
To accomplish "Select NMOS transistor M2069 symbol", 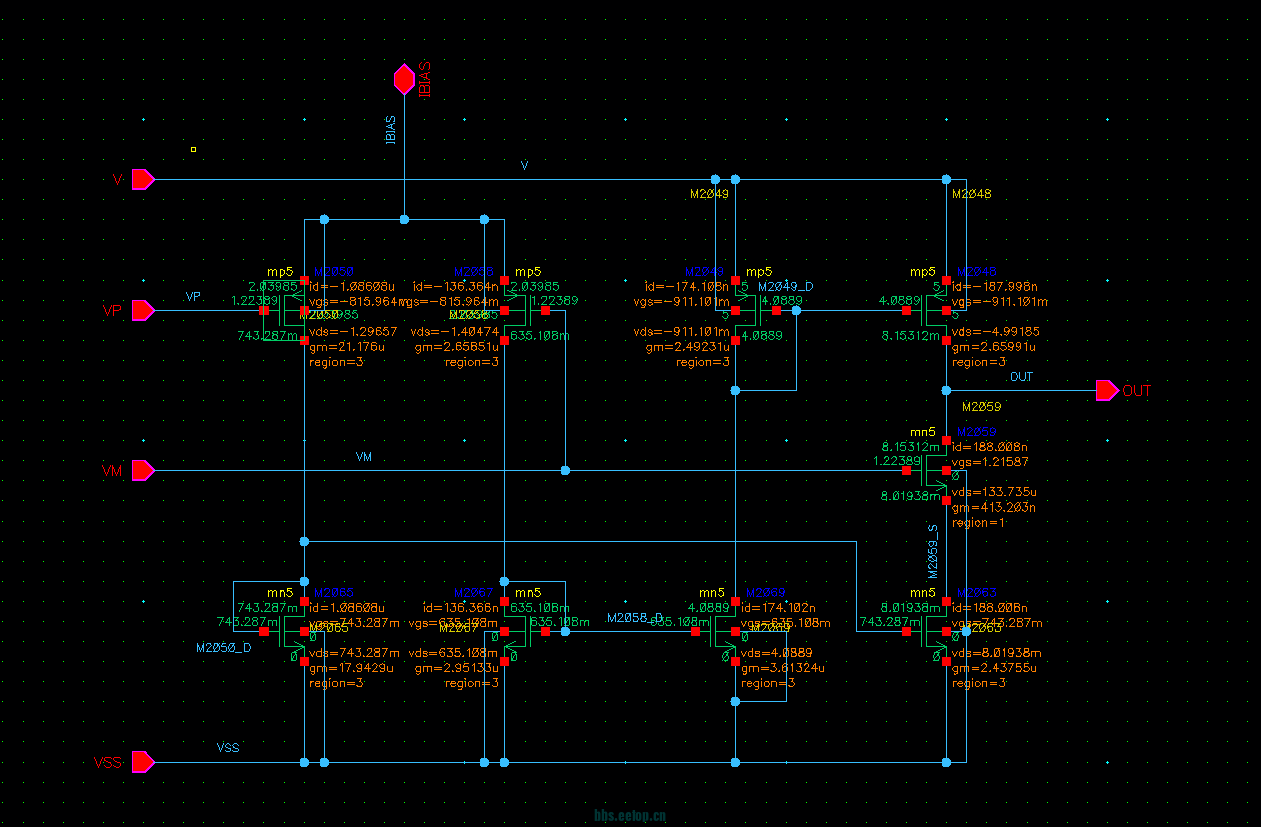I will click(x=725, y=632).
